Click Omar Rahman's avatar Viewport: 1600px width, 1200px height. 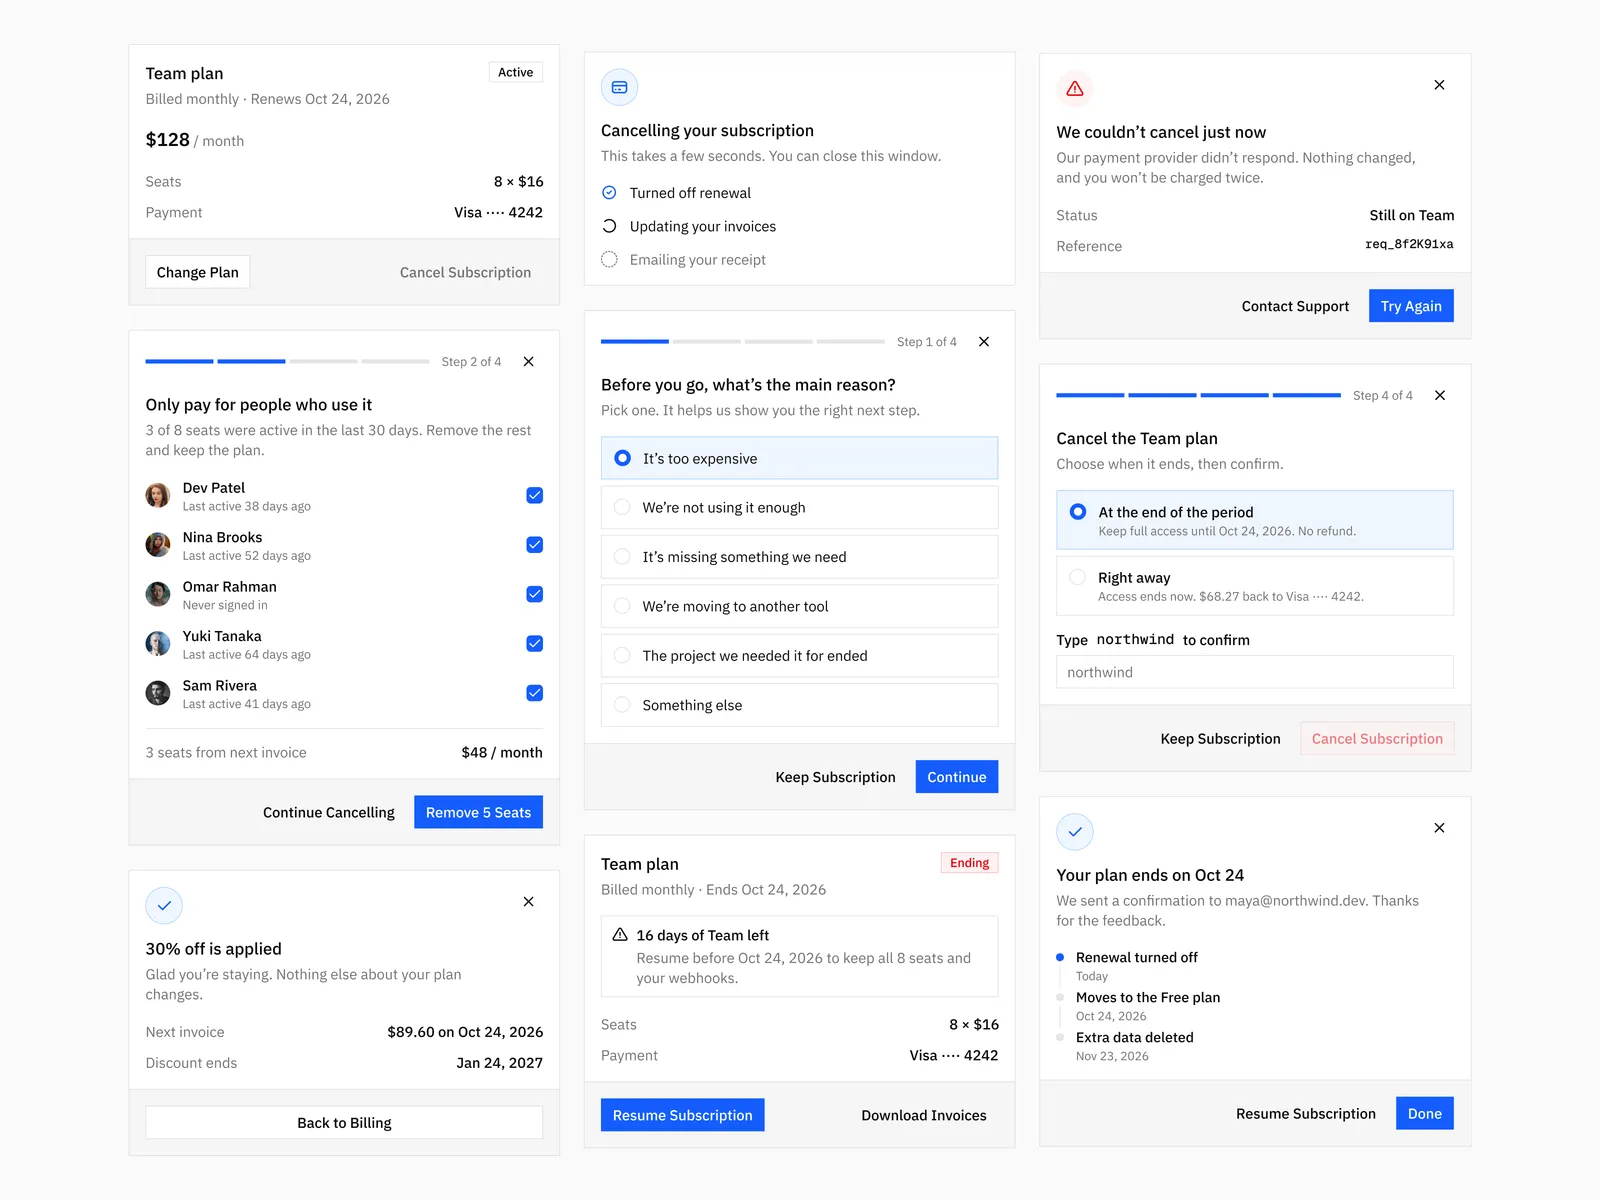point(158,595)
